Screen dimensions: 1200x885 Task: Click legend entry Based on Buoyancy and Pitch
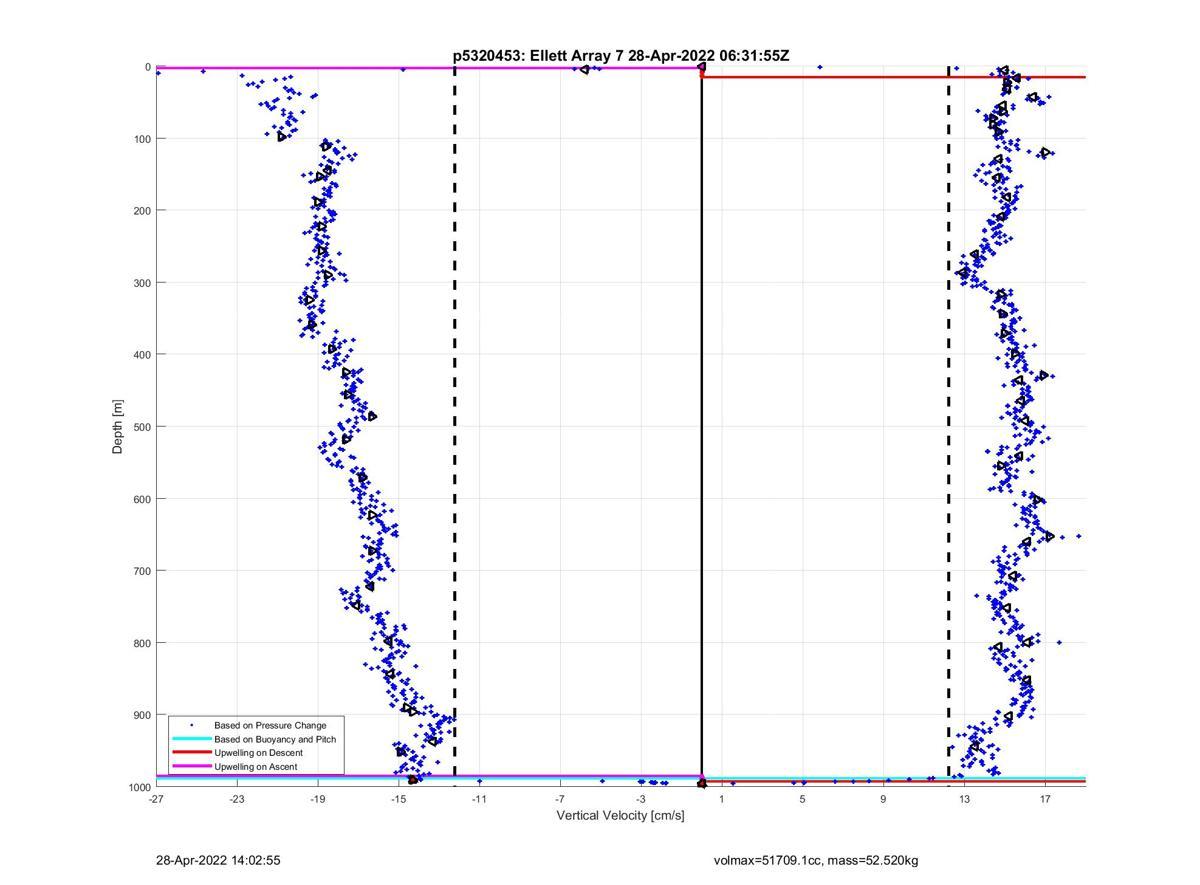pyautogui.click(x=275, y=739)
